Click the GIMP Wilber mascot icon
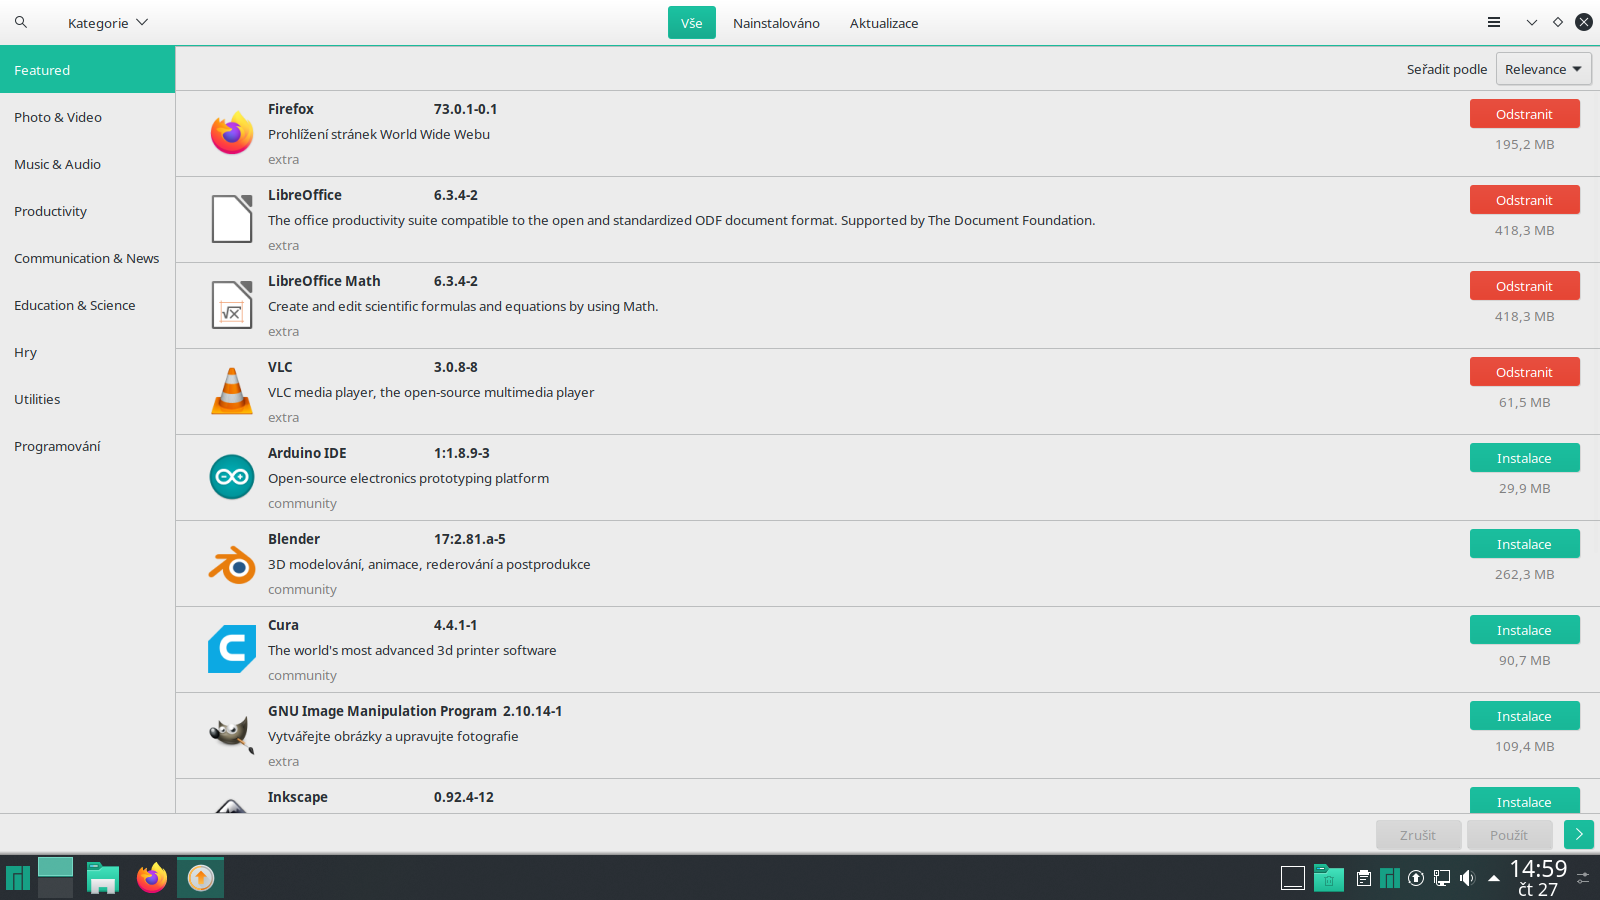1600x900 pixels. 231,735
